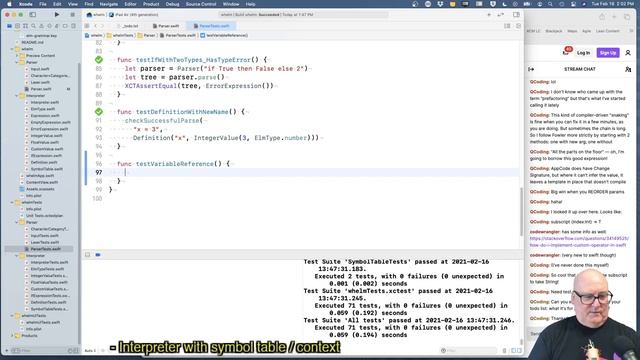
Task: Open README.md in the navigator
Action: tap(32, 42)
